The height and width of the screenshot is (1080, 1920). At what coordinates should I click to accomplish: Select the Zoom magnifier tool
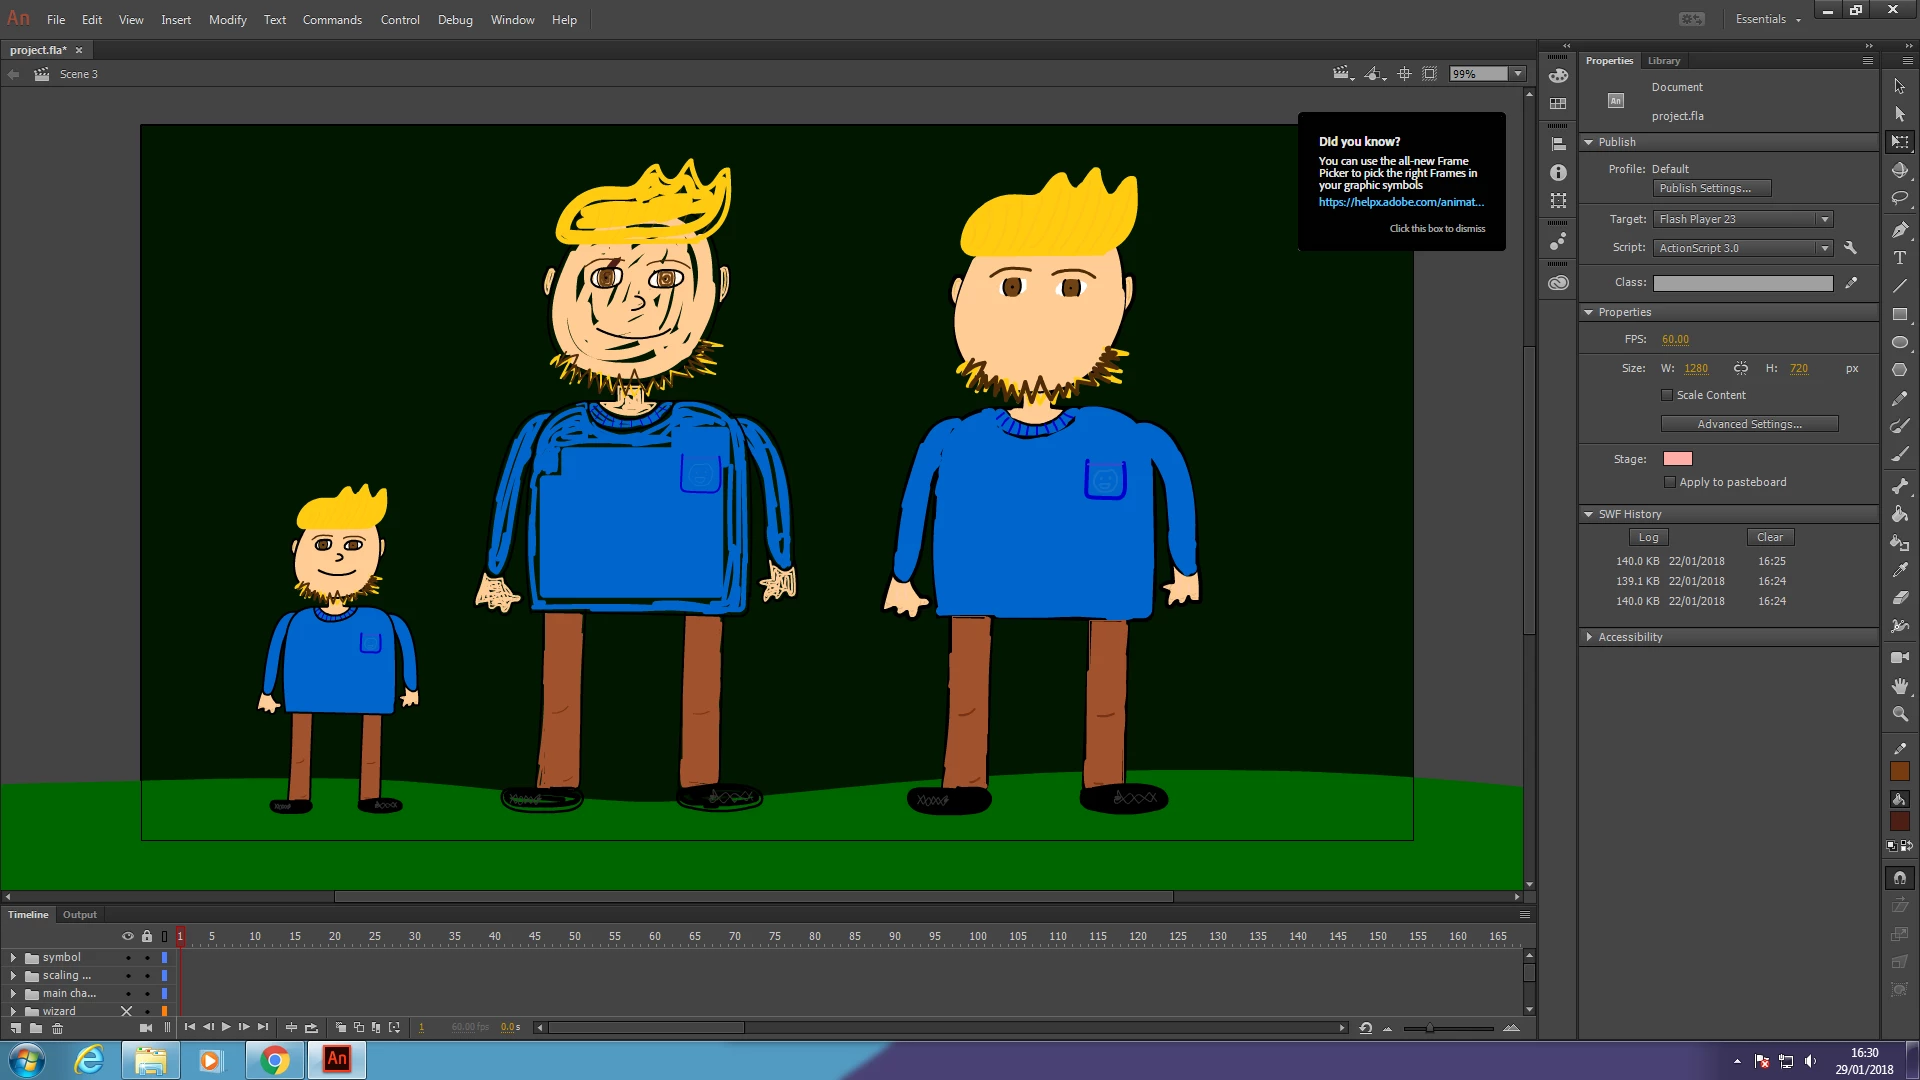coord(1900,714)
